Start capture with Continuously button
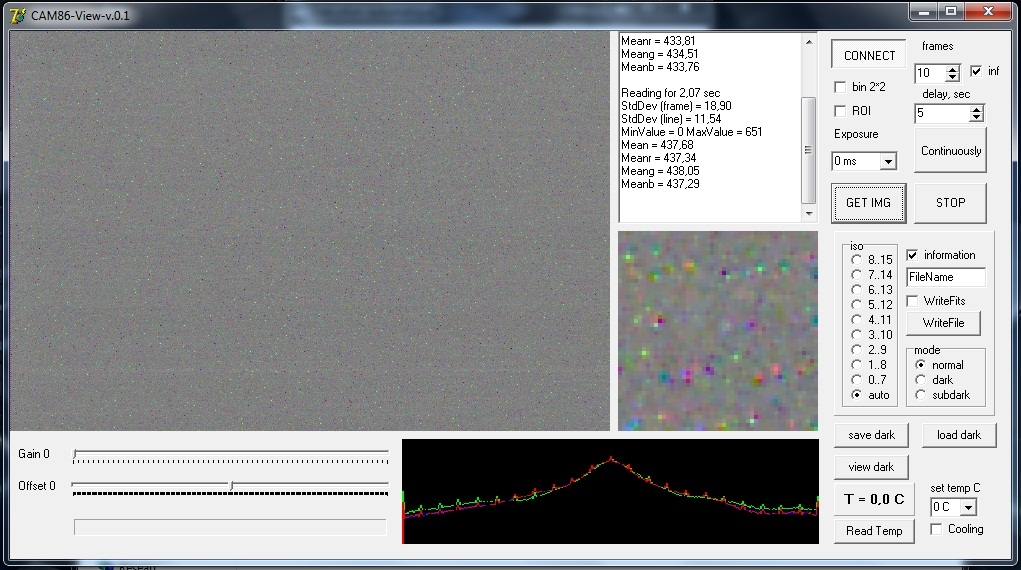The image size is (1021, 570). pyautogui.click(x=950, y=150)
